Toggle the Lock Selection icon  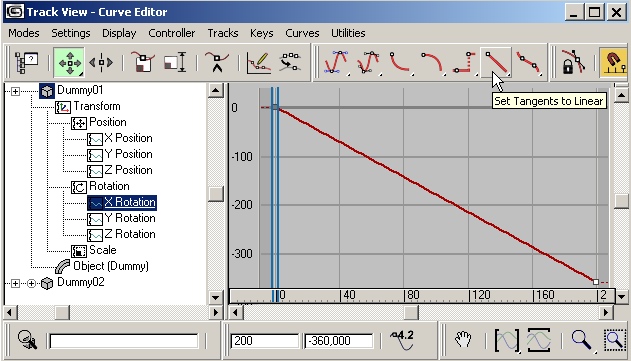pyautogui.click(x=573, y=62)
